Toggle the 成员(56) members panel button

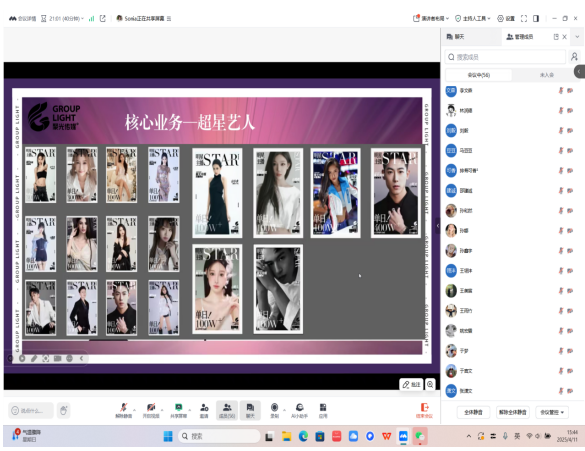point(227,410)
